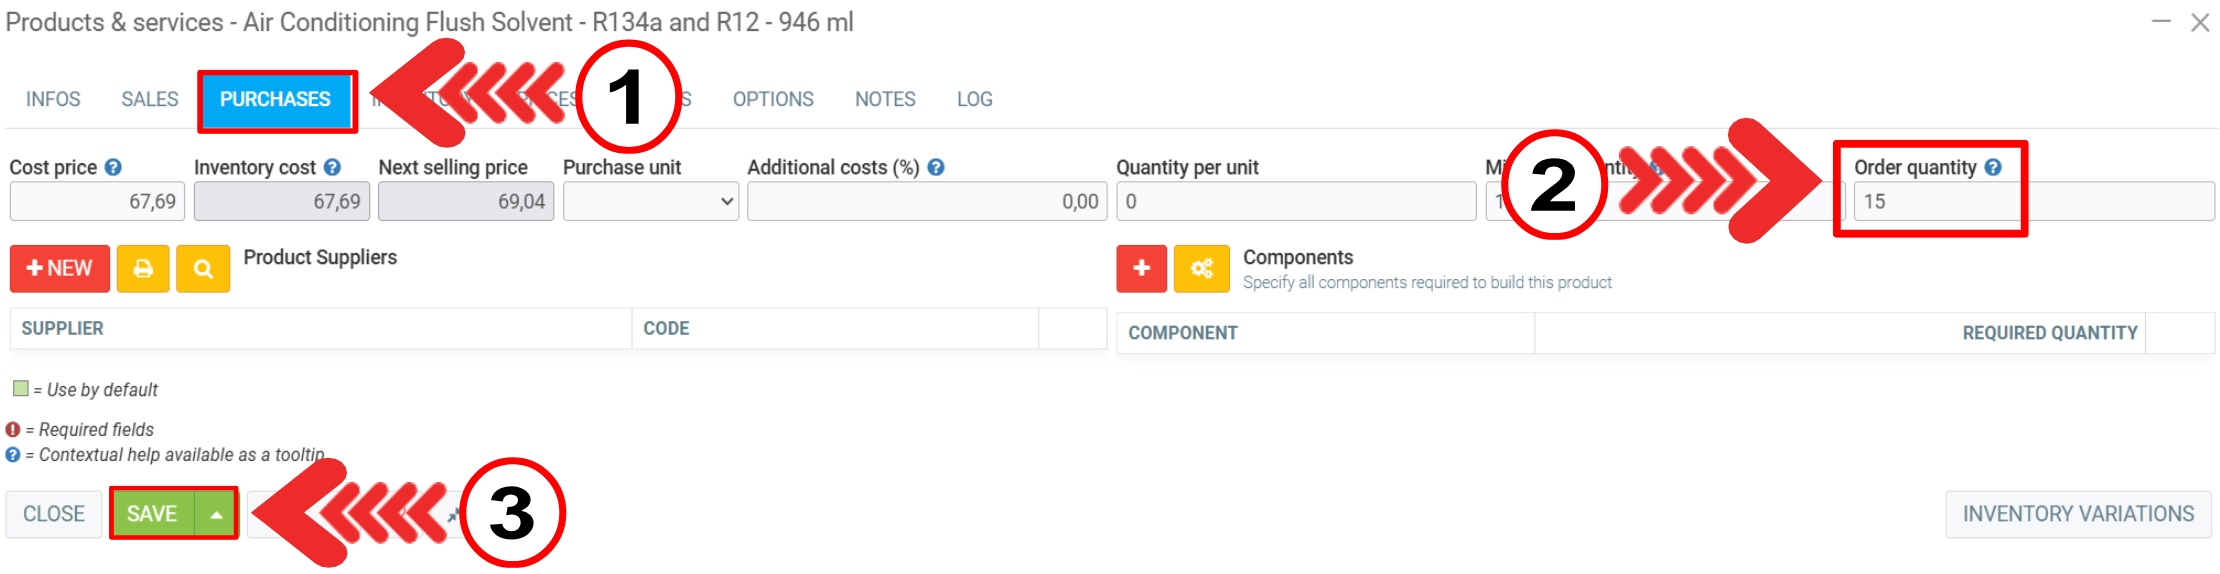Add a component with the red plus icon

(x=1141, y=269)
